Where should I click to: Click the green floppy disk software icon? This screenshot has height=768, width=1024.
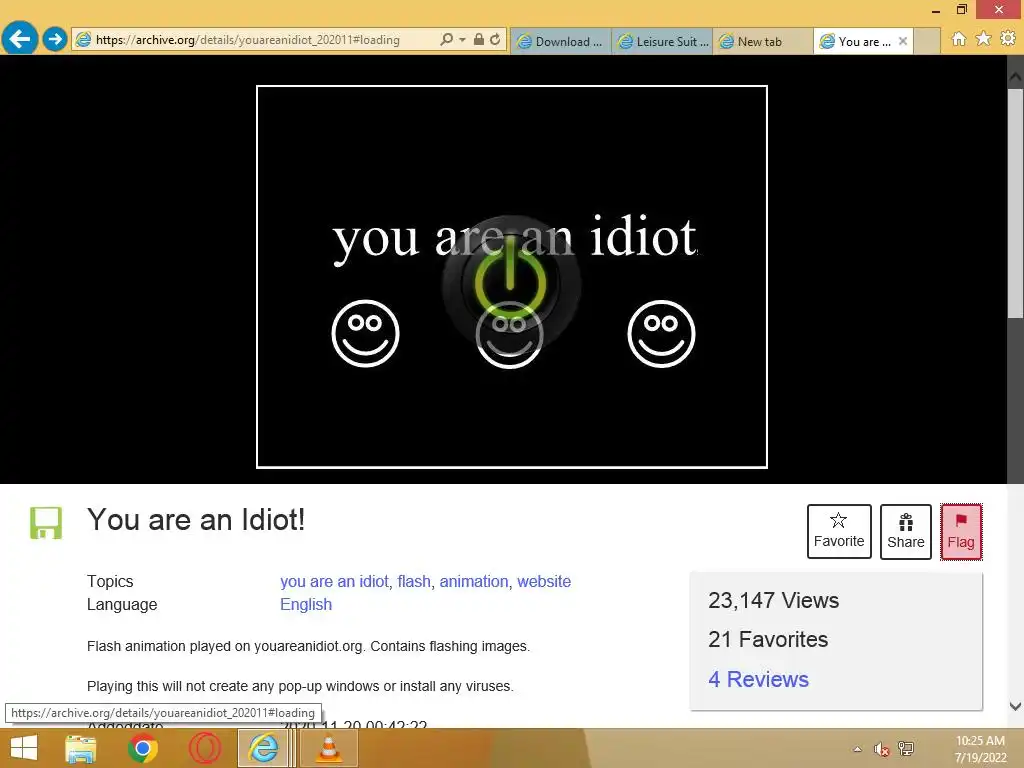coord(46,523)
